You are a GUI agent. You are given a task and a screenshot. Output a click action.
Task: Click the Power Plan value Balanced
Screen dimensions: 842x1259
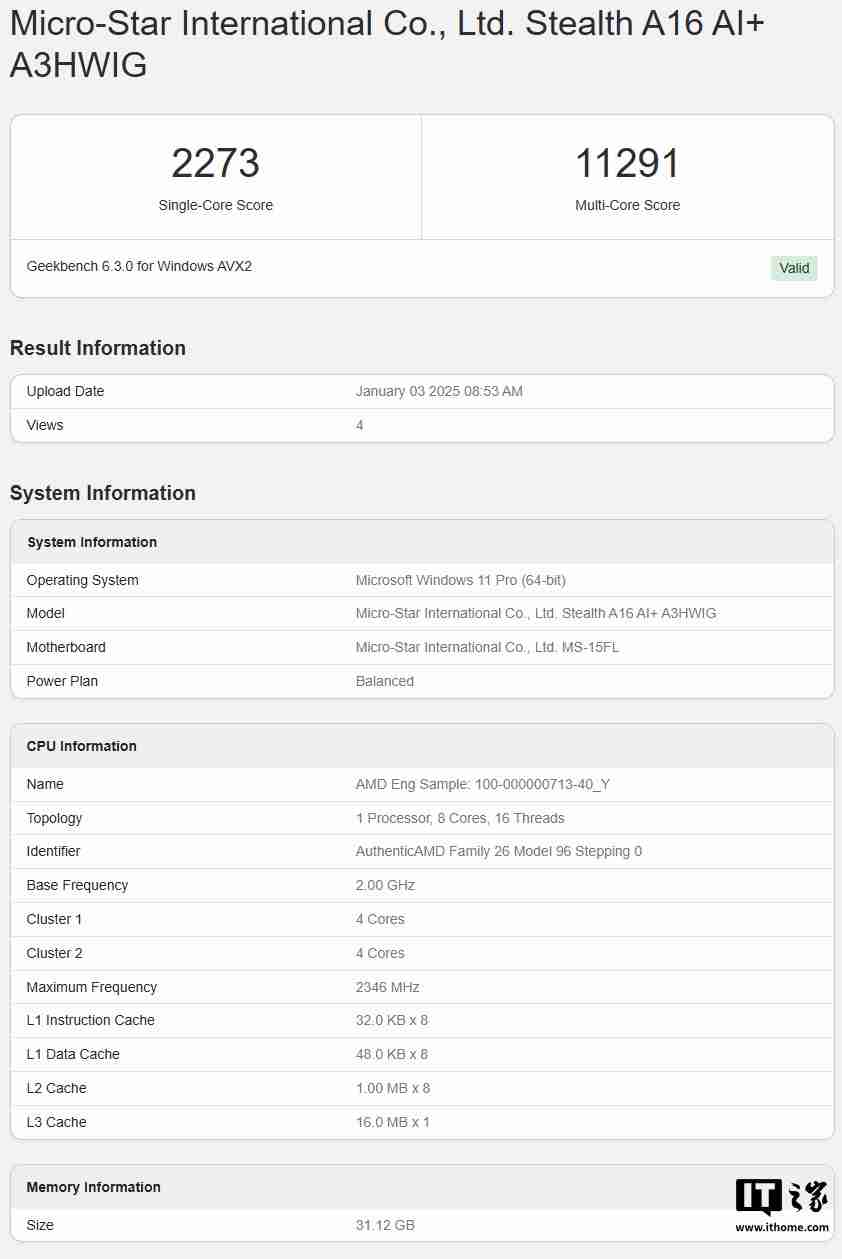tap(384, 681)
